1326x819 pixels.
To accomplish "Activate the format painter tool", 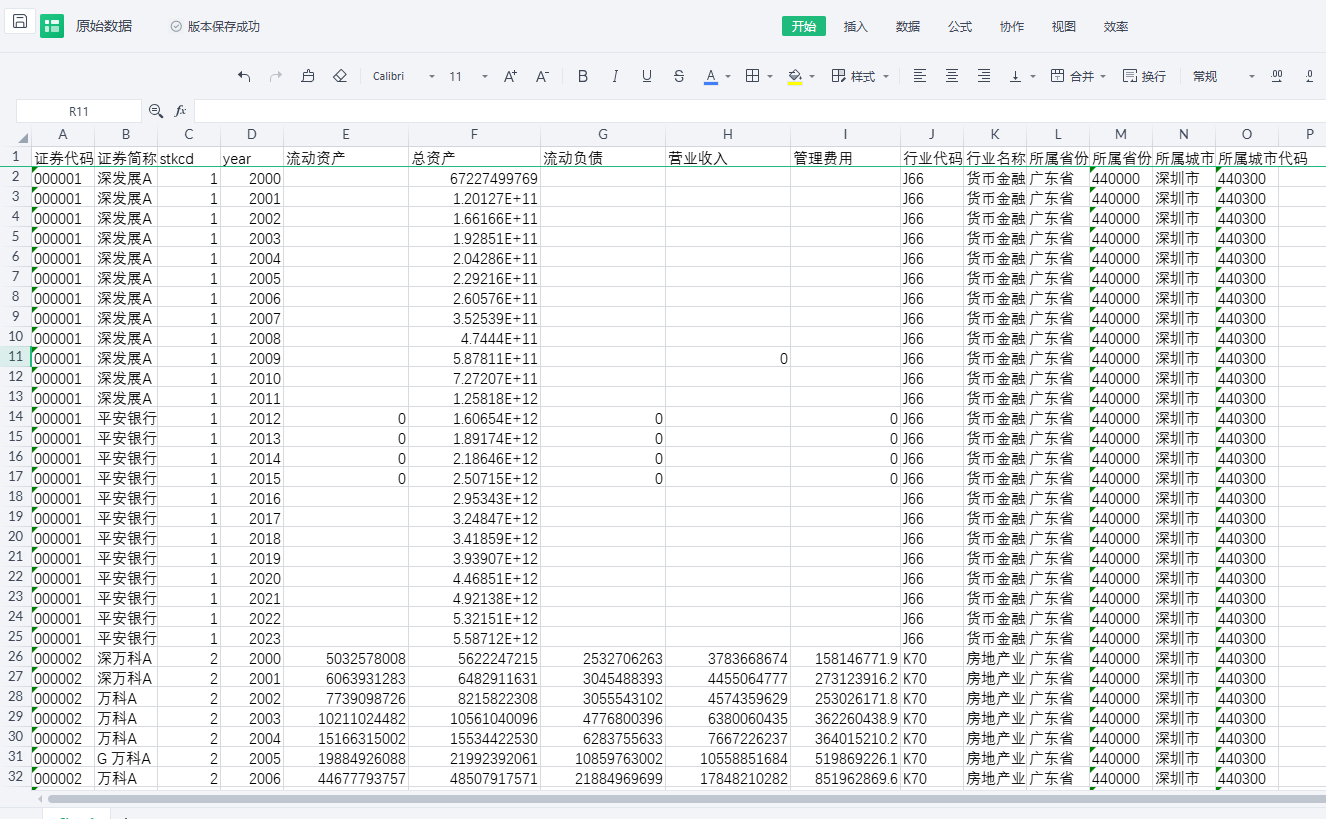I will coord(308,76).
